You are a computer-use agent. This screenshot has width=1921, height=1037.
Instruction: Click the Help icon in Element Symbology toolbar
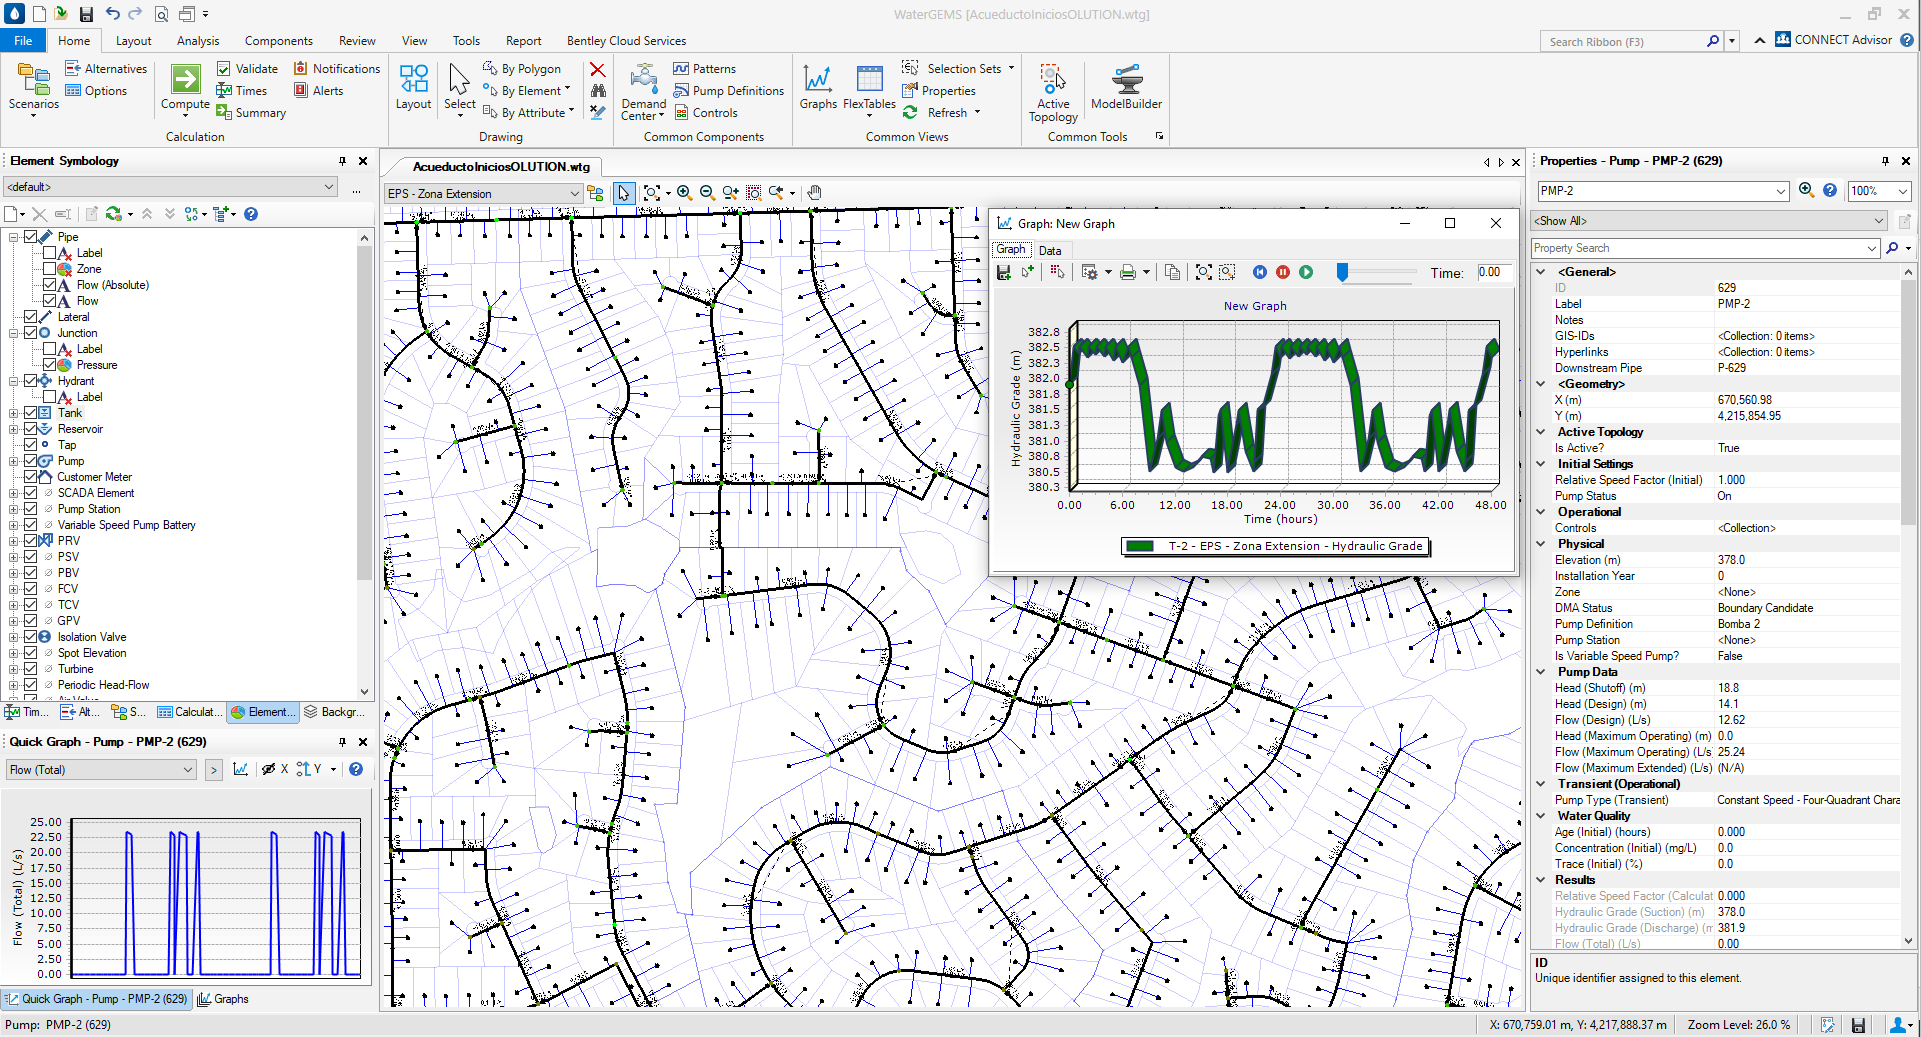[x=251, y=214]
